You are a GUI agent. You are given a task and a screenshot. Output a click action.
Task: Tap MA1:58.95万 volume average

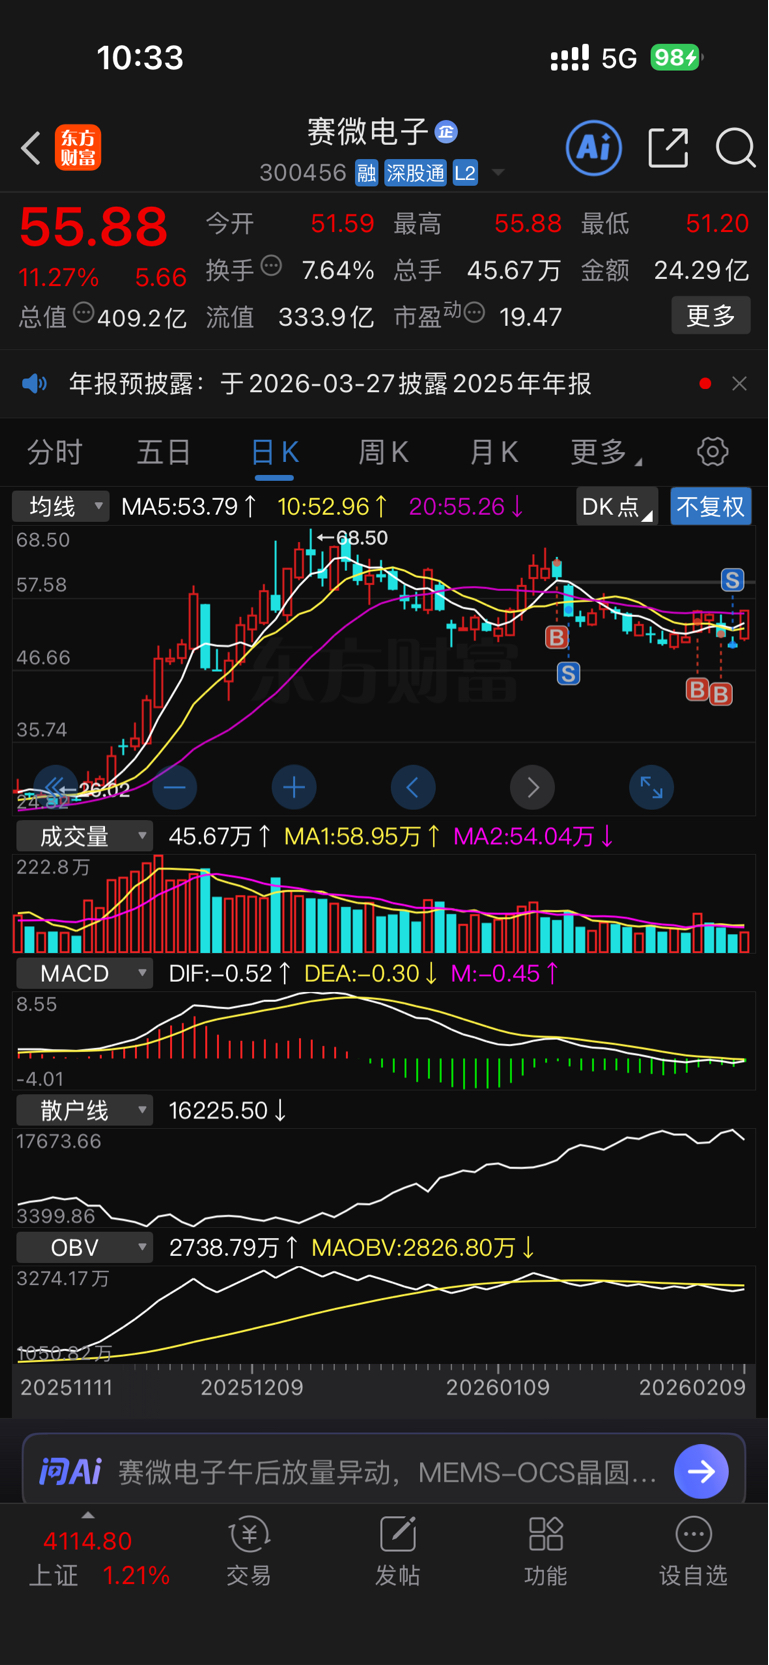click(x=362, y=836)
